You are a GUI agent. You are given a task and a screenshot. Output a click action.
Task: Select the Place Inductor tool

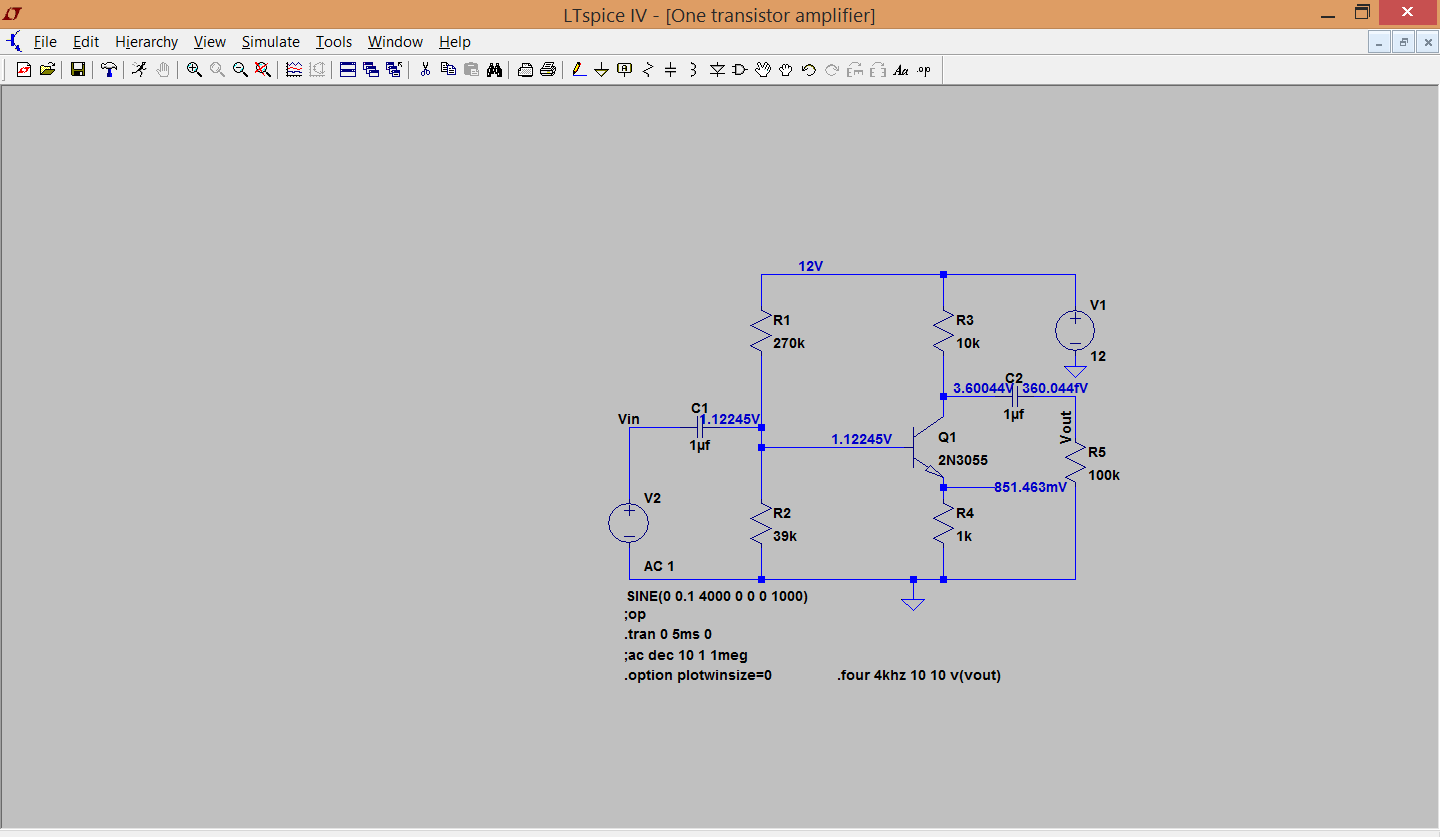pyautogui.click(x=694, y=69)
